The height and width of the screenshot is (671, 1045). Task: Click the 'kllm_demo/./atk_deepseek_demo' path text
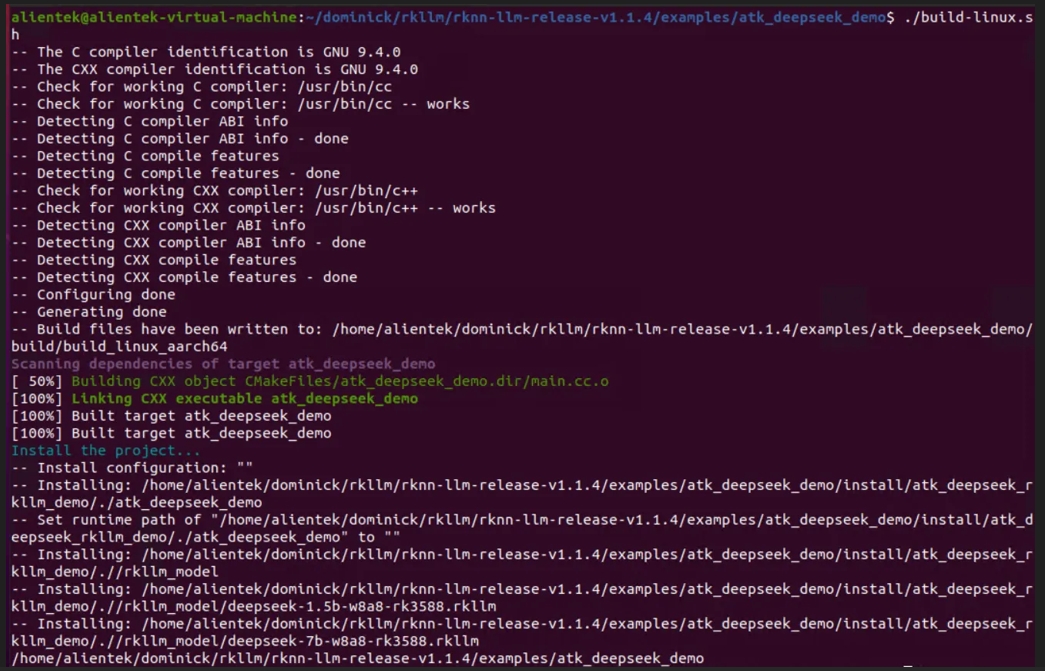point(137,502)
